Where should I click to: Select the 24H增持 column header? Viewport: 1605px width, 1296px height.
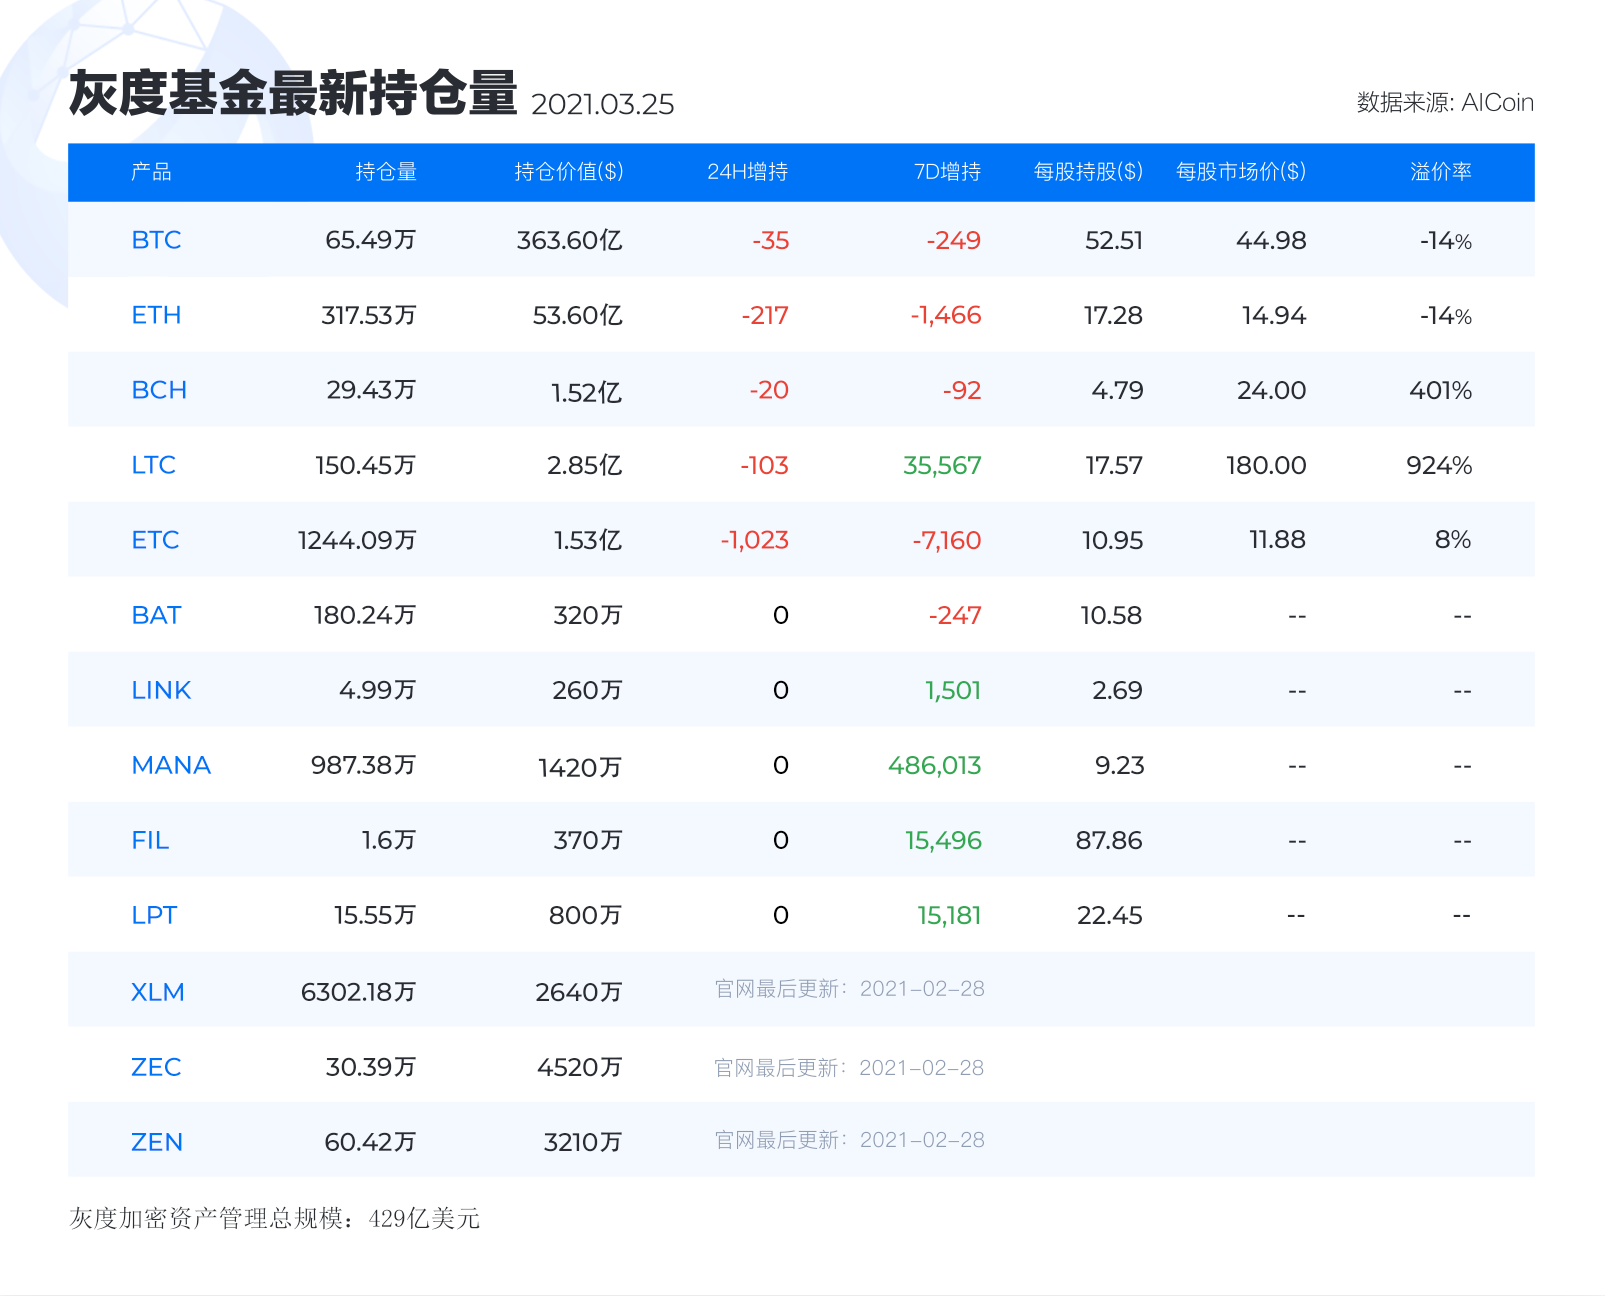[x=747, y=172]
